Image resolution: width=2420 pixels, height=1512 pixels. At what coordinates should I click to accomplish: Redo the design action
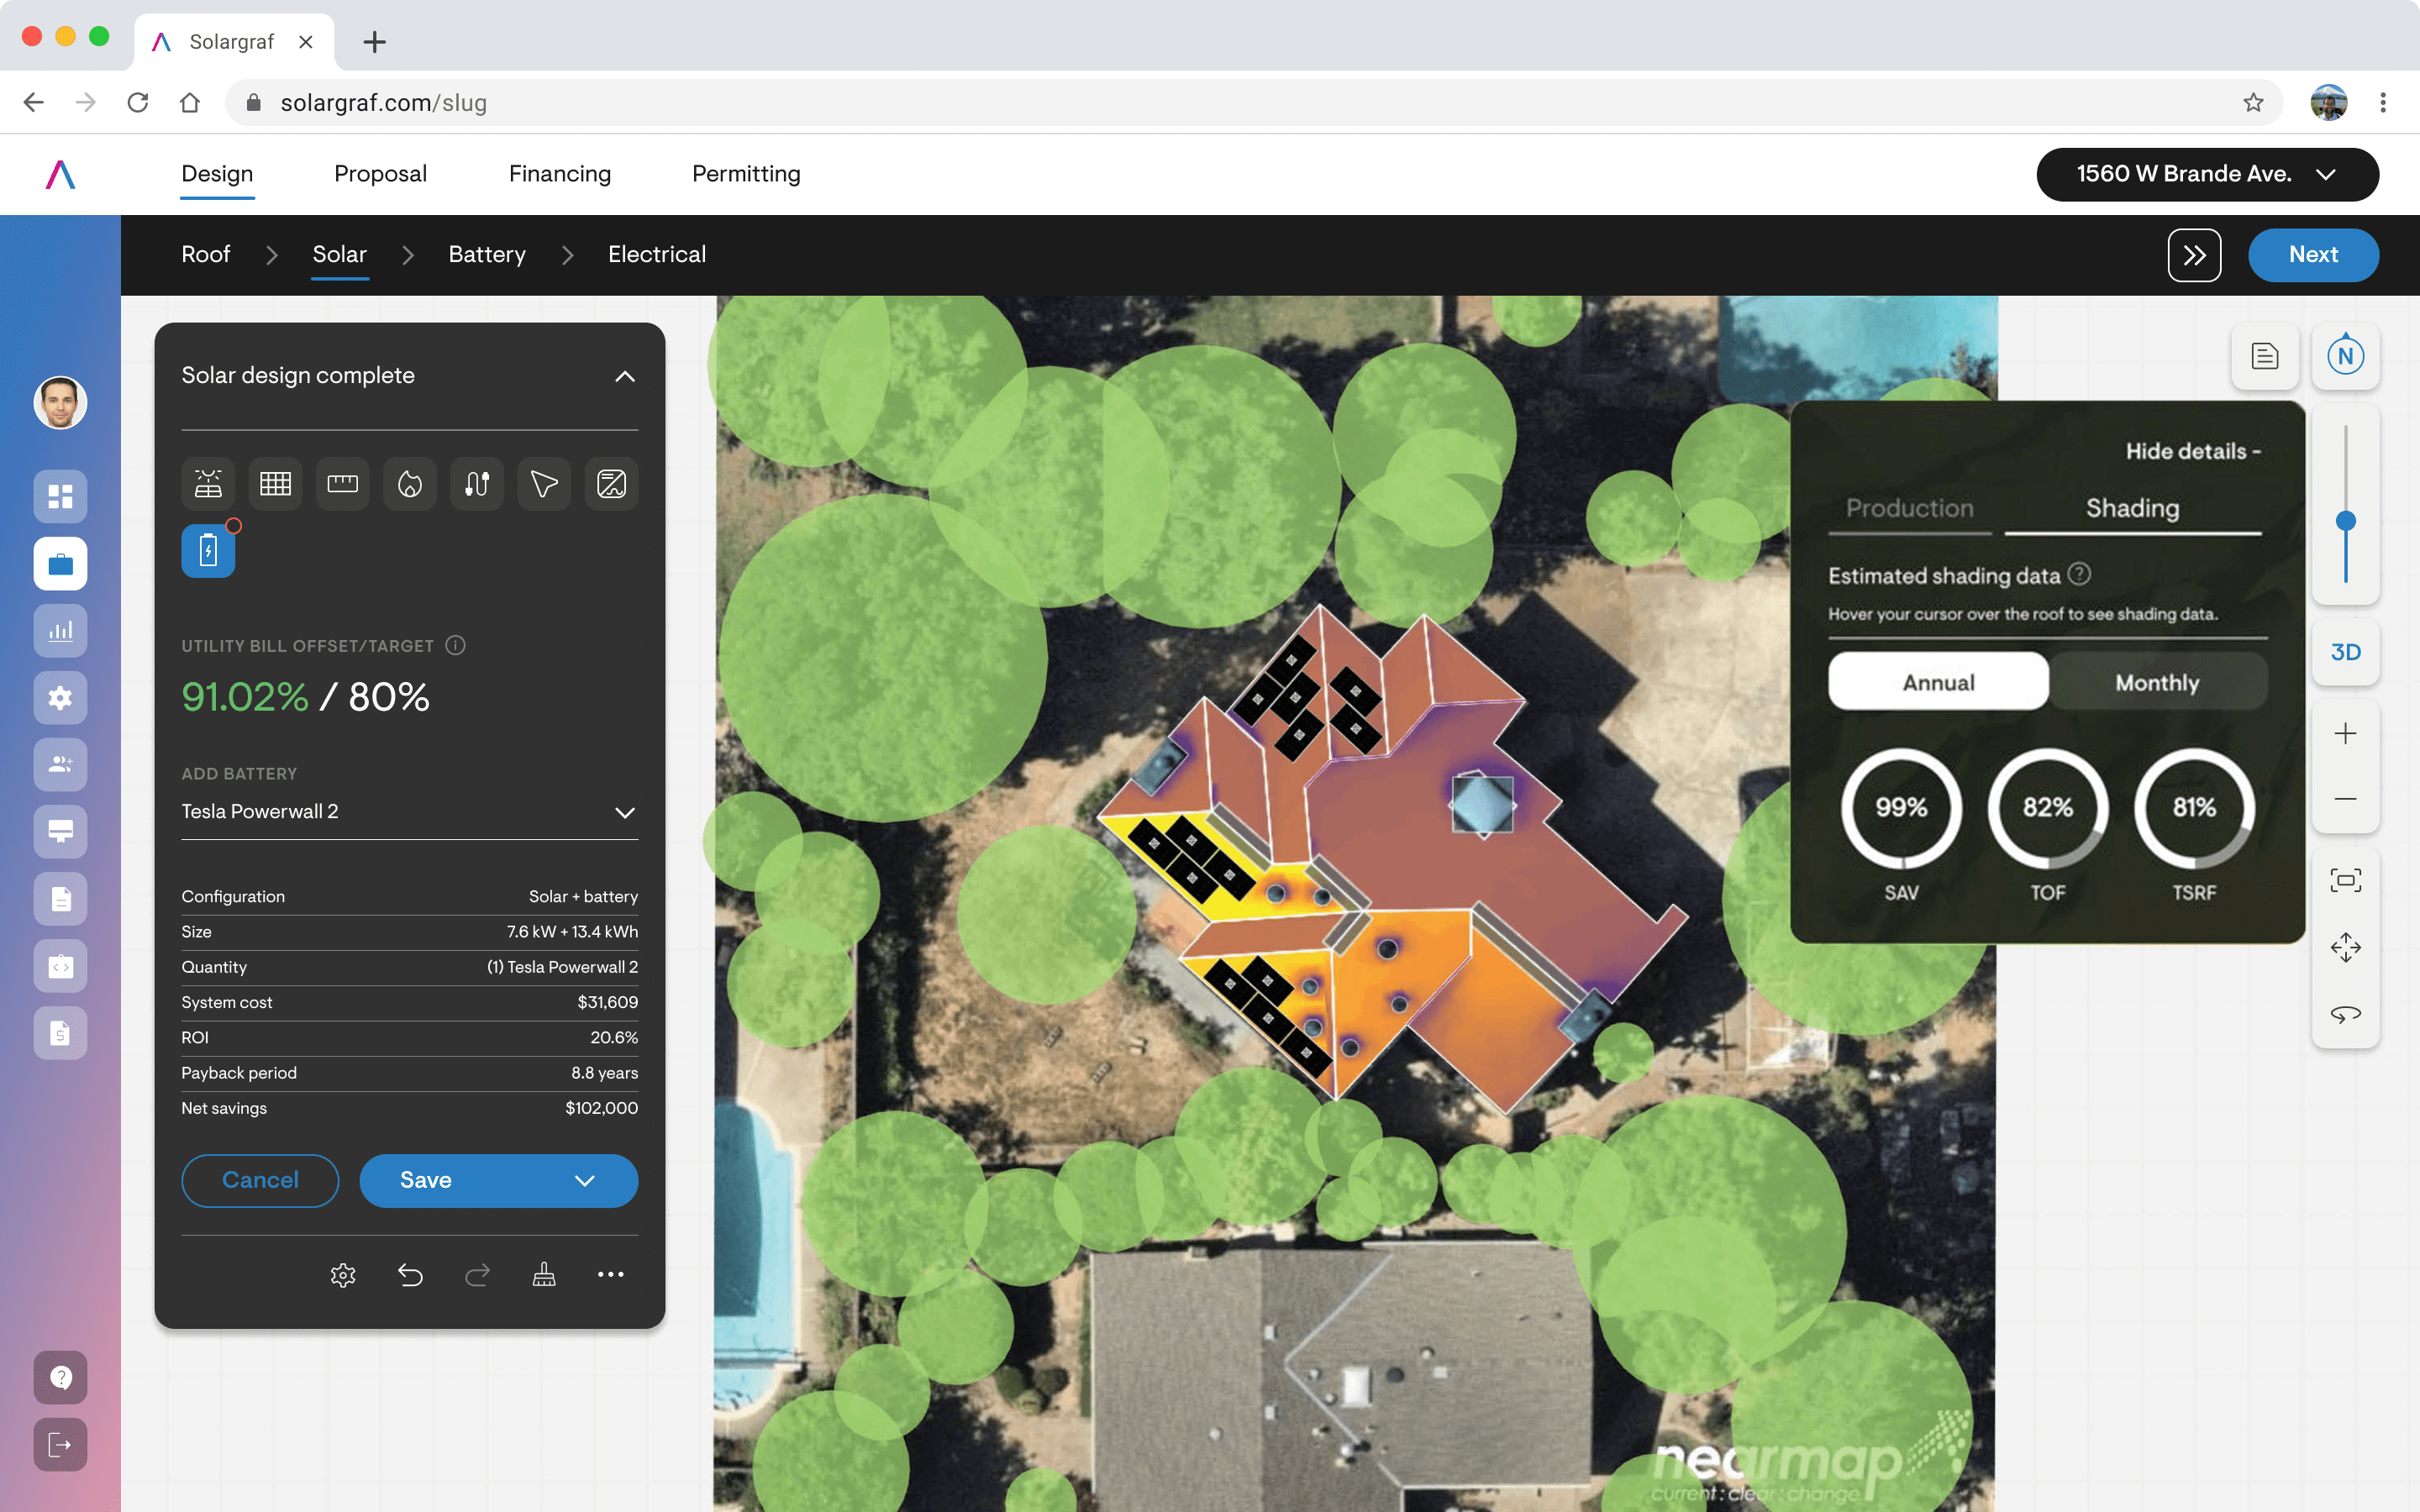477,1275
